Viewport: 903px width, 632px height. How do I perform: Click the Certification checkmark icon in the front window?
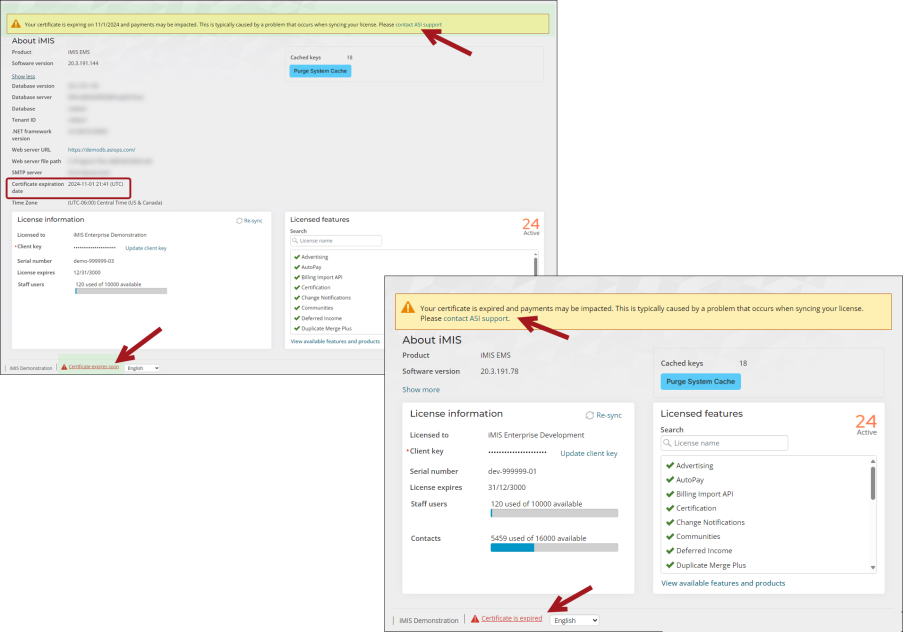pos(670,508)
